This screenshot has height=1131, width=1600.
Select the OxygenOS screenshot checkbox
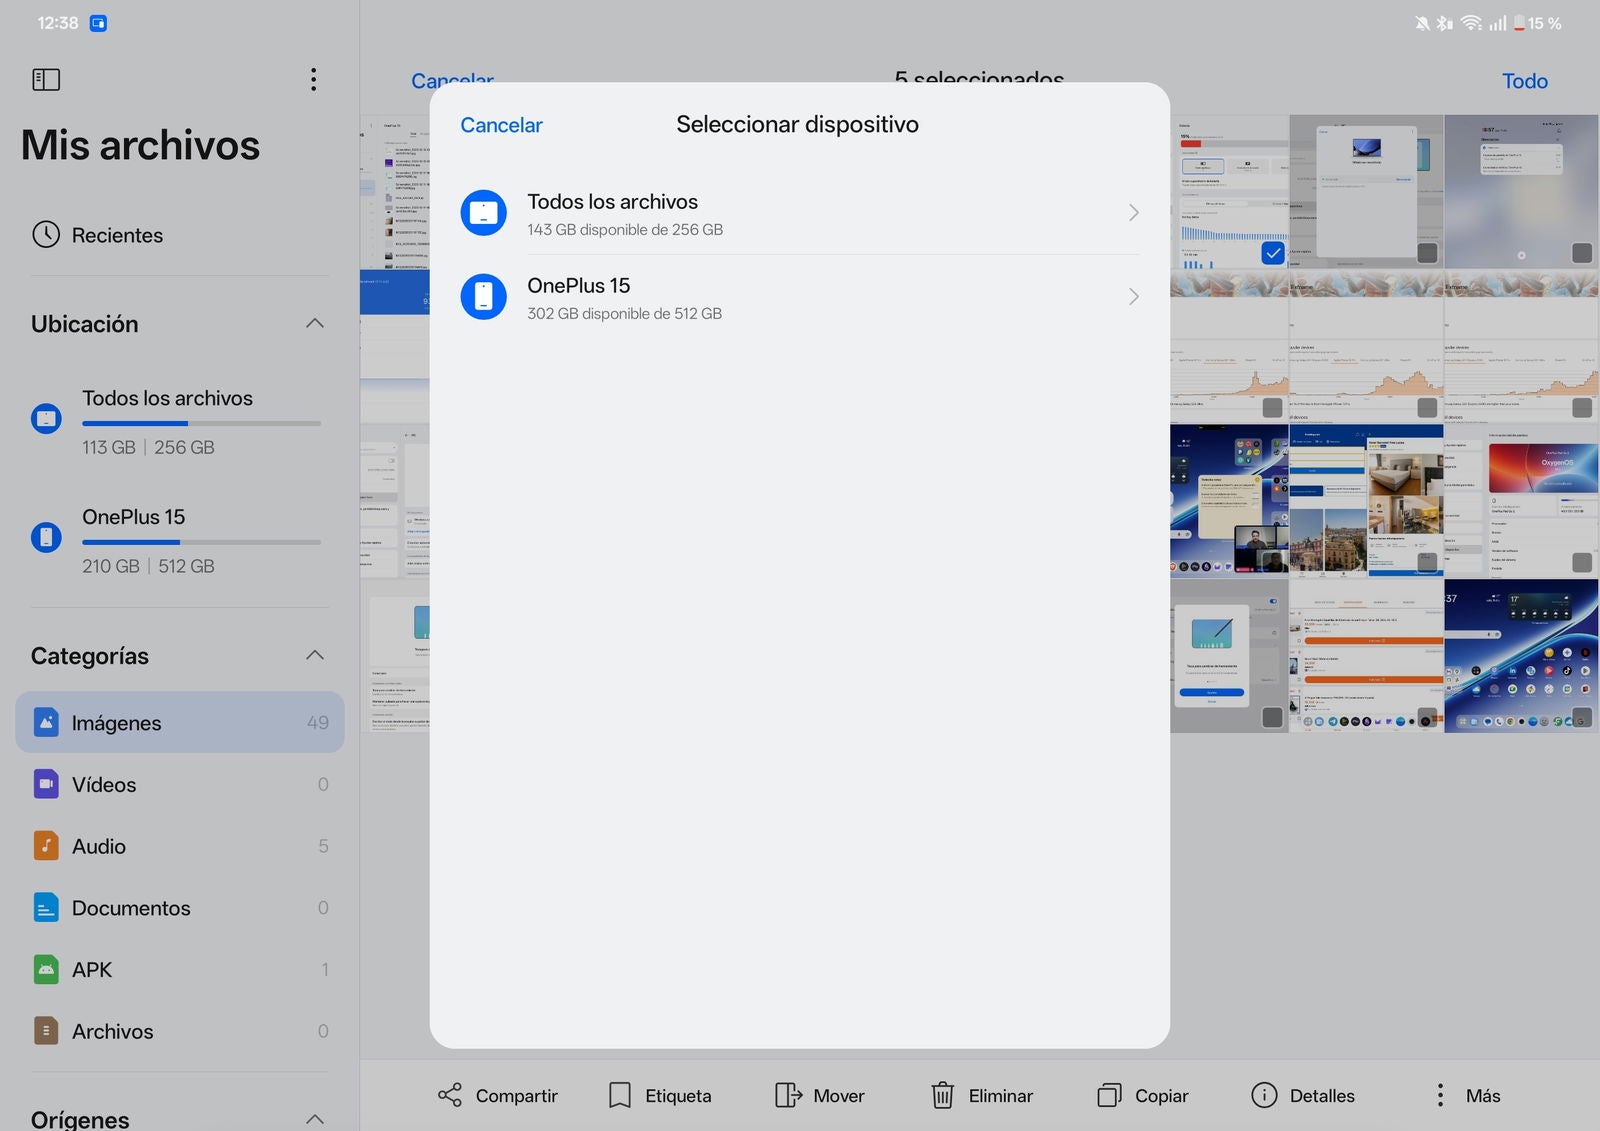[x=1581, y=563]
